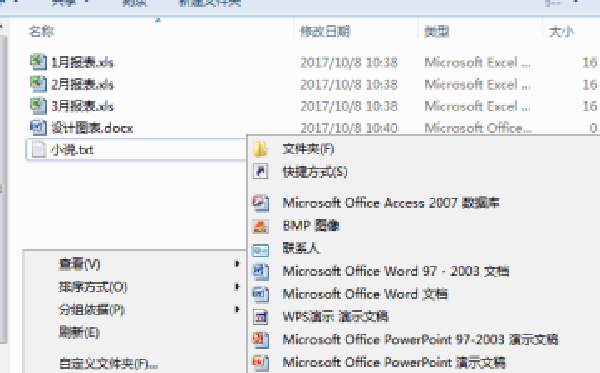Expand the 排序方式(O) submenu arrow
600x373 pixels.
[237, 287]
